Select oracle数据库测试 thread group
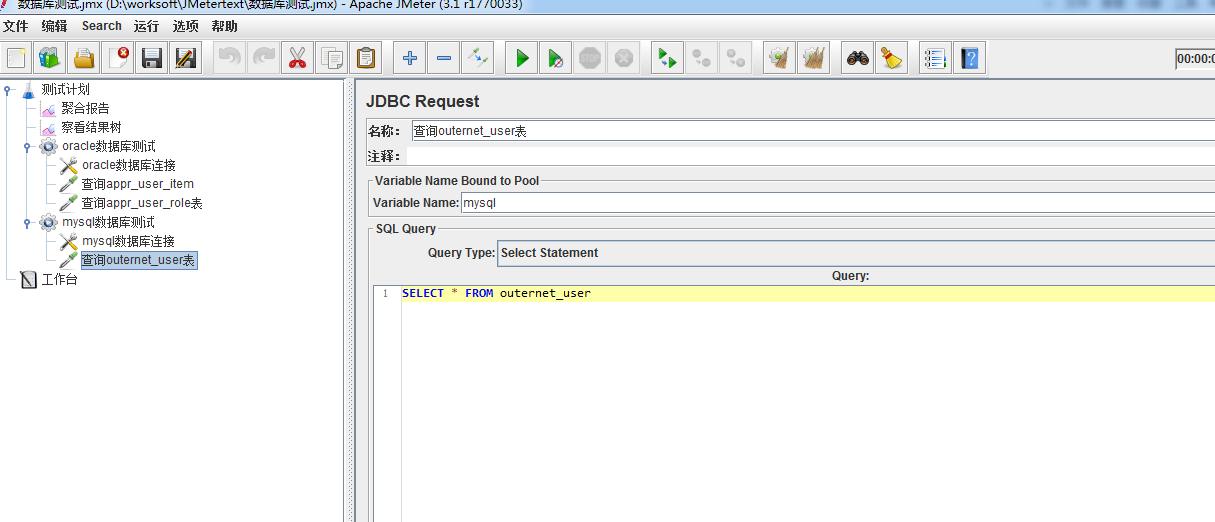1215x522 pixels. click(x=108, y=146)
